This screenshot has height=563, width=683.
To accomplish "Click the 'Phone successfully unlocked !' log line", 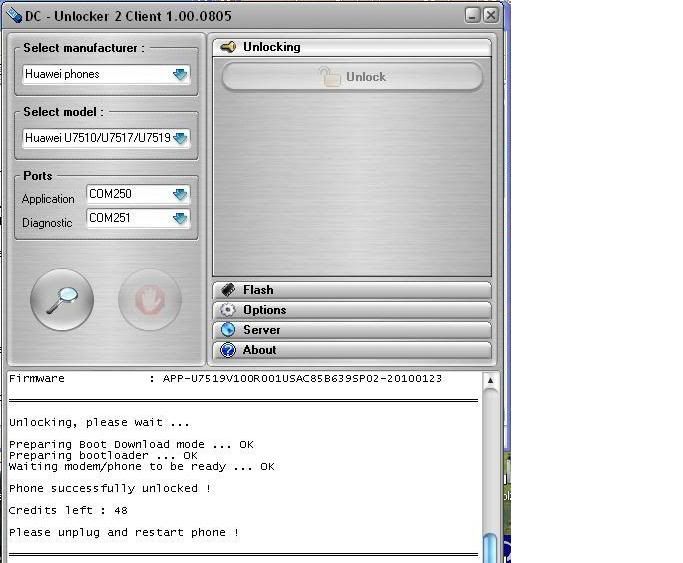I will pyautogui.click(x=110, y=489).
